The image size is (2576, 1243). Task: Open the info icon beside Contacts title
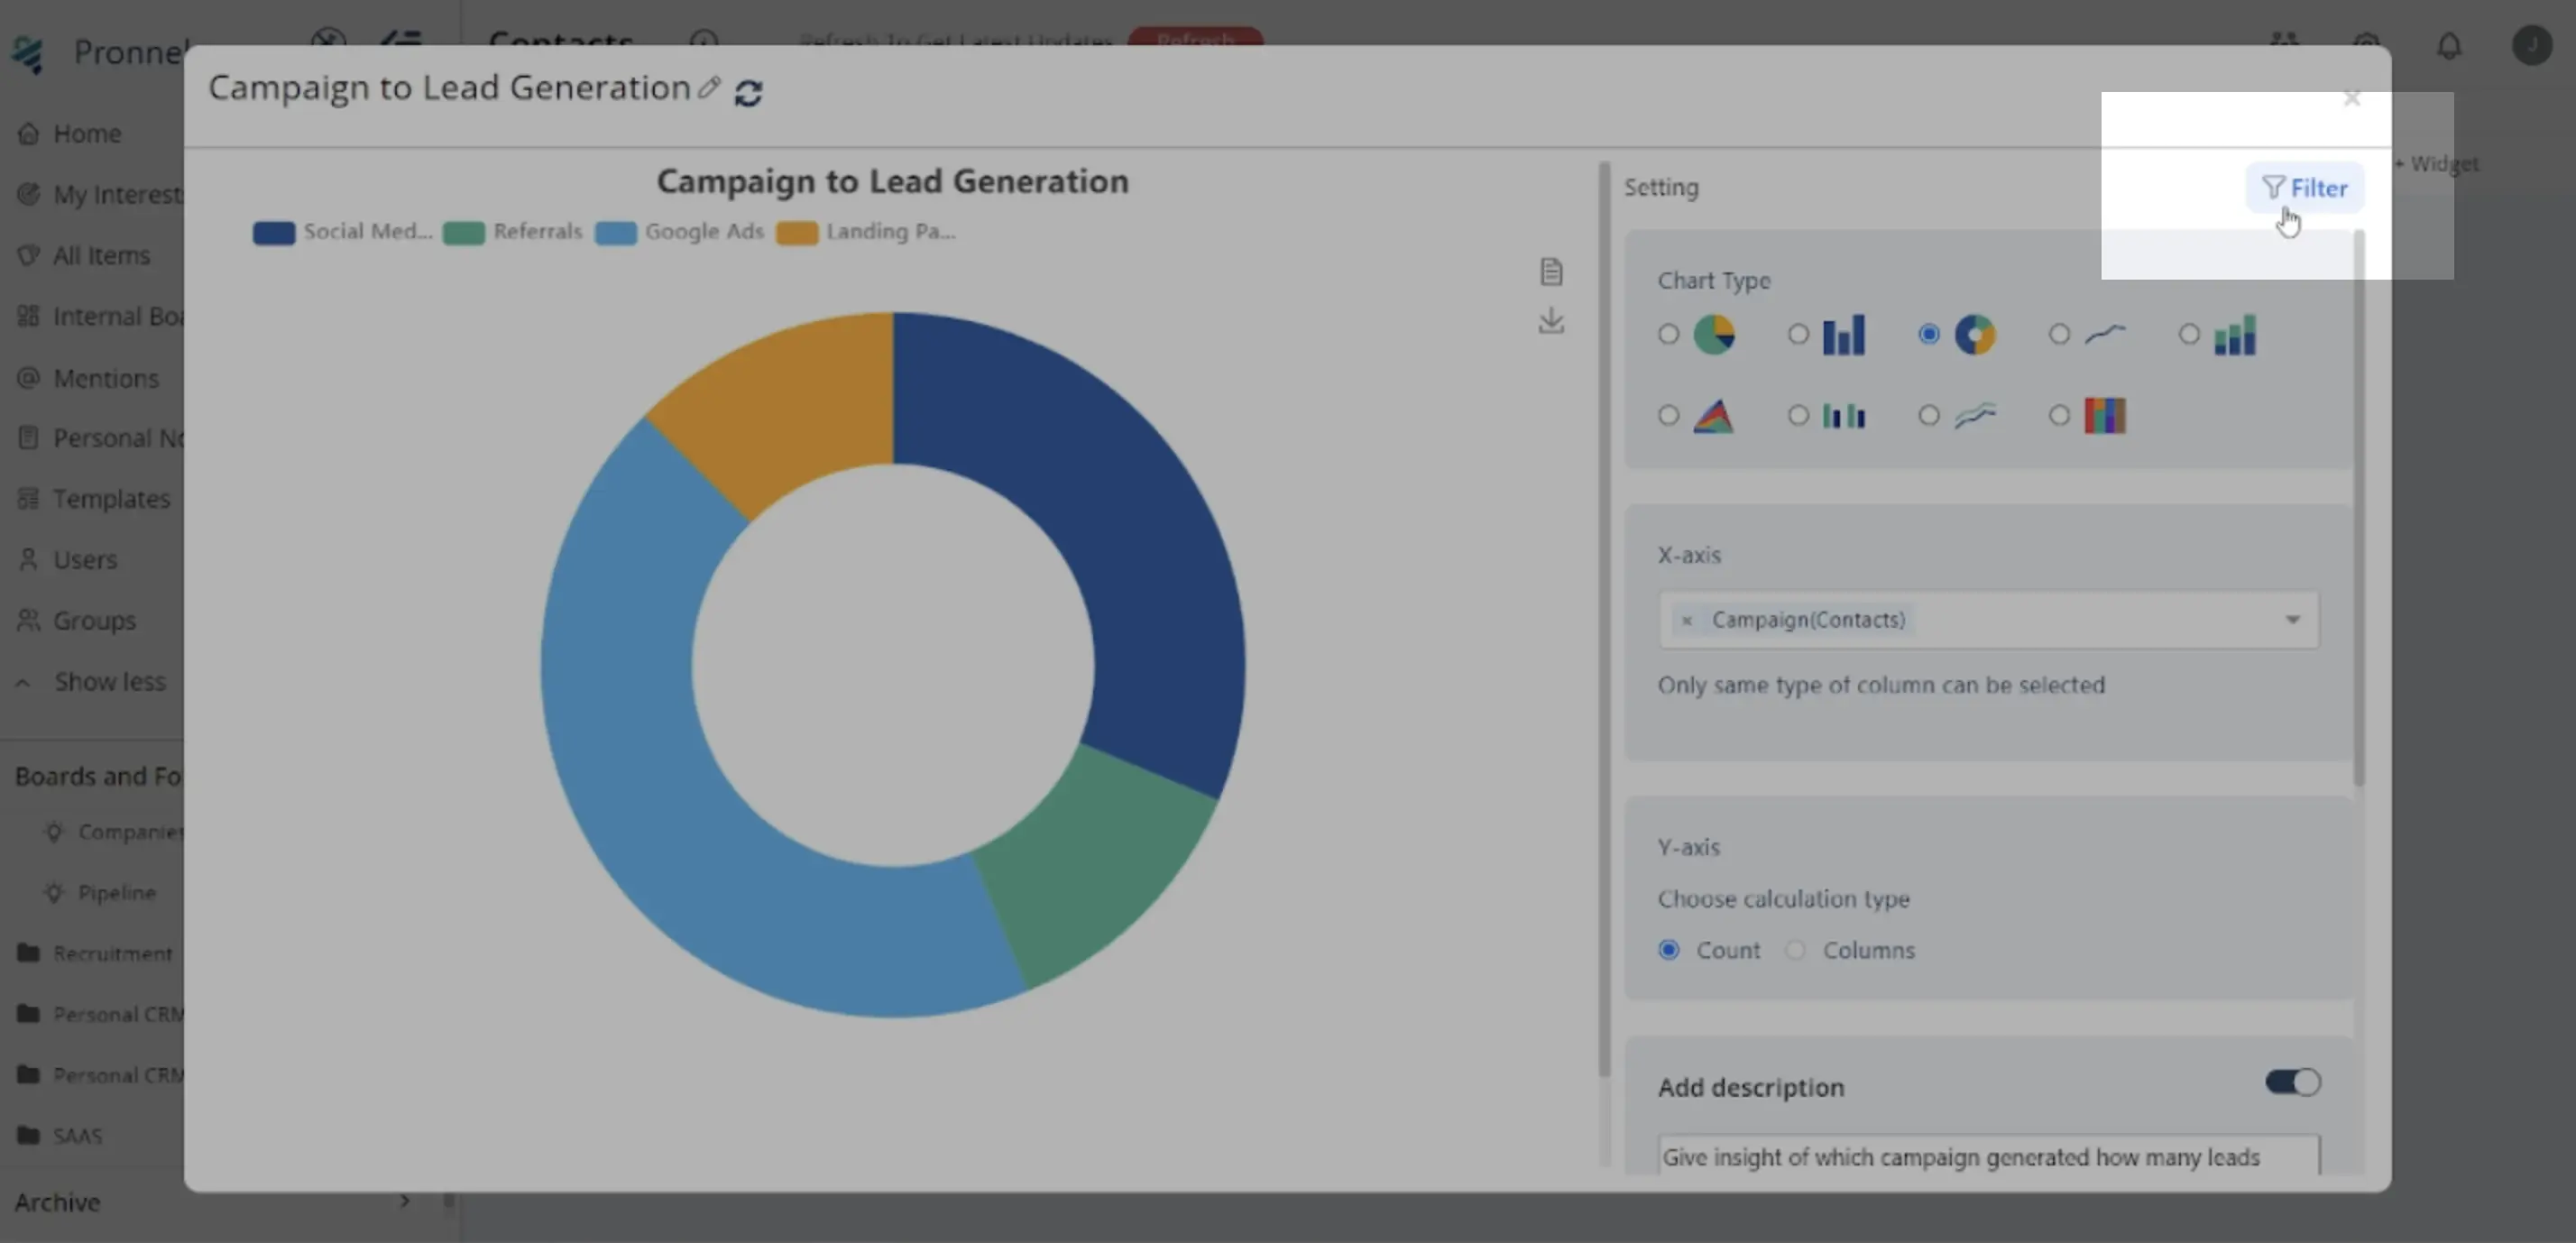pos(704,40)
